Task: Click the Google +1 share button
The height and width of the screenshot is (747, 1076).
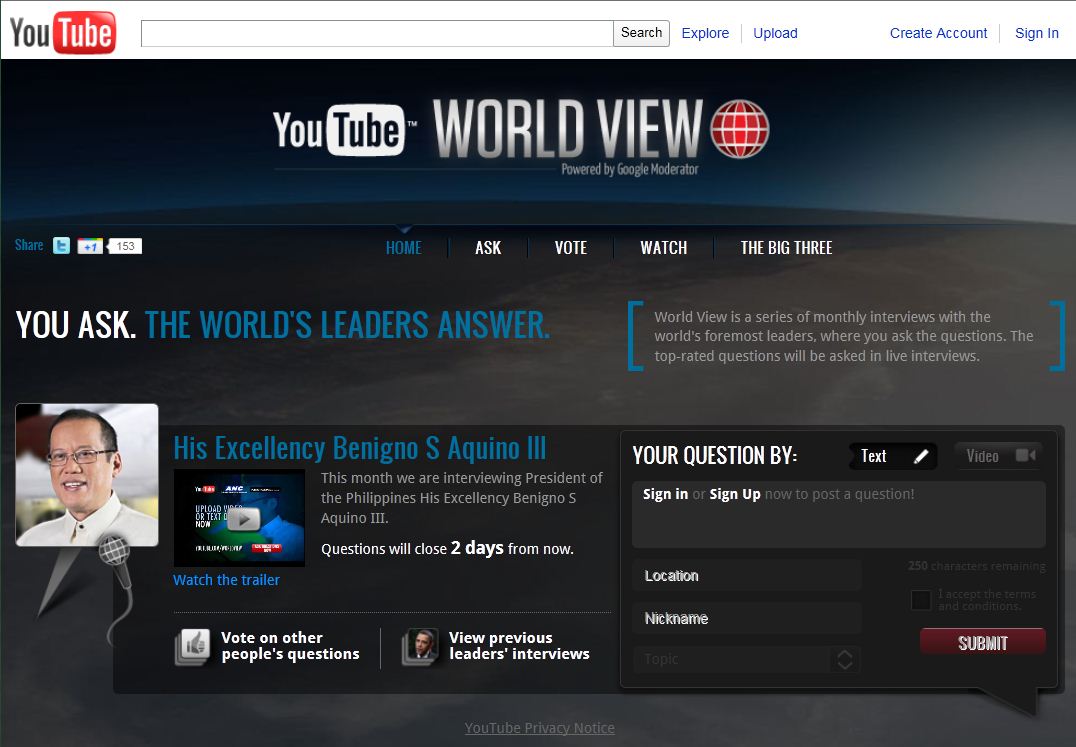Action: click(90, 246)
